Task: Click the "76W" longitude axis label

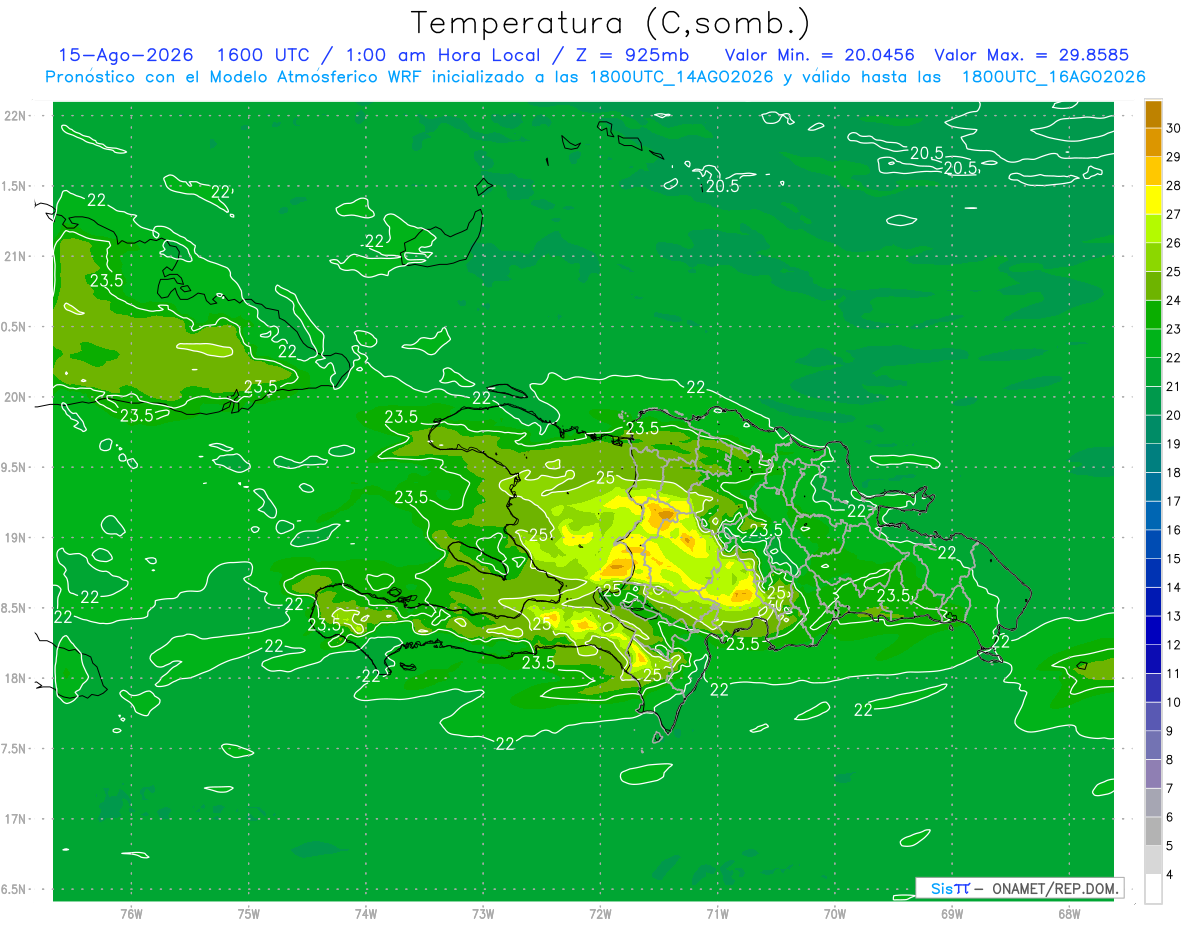Action: point(131,914)
